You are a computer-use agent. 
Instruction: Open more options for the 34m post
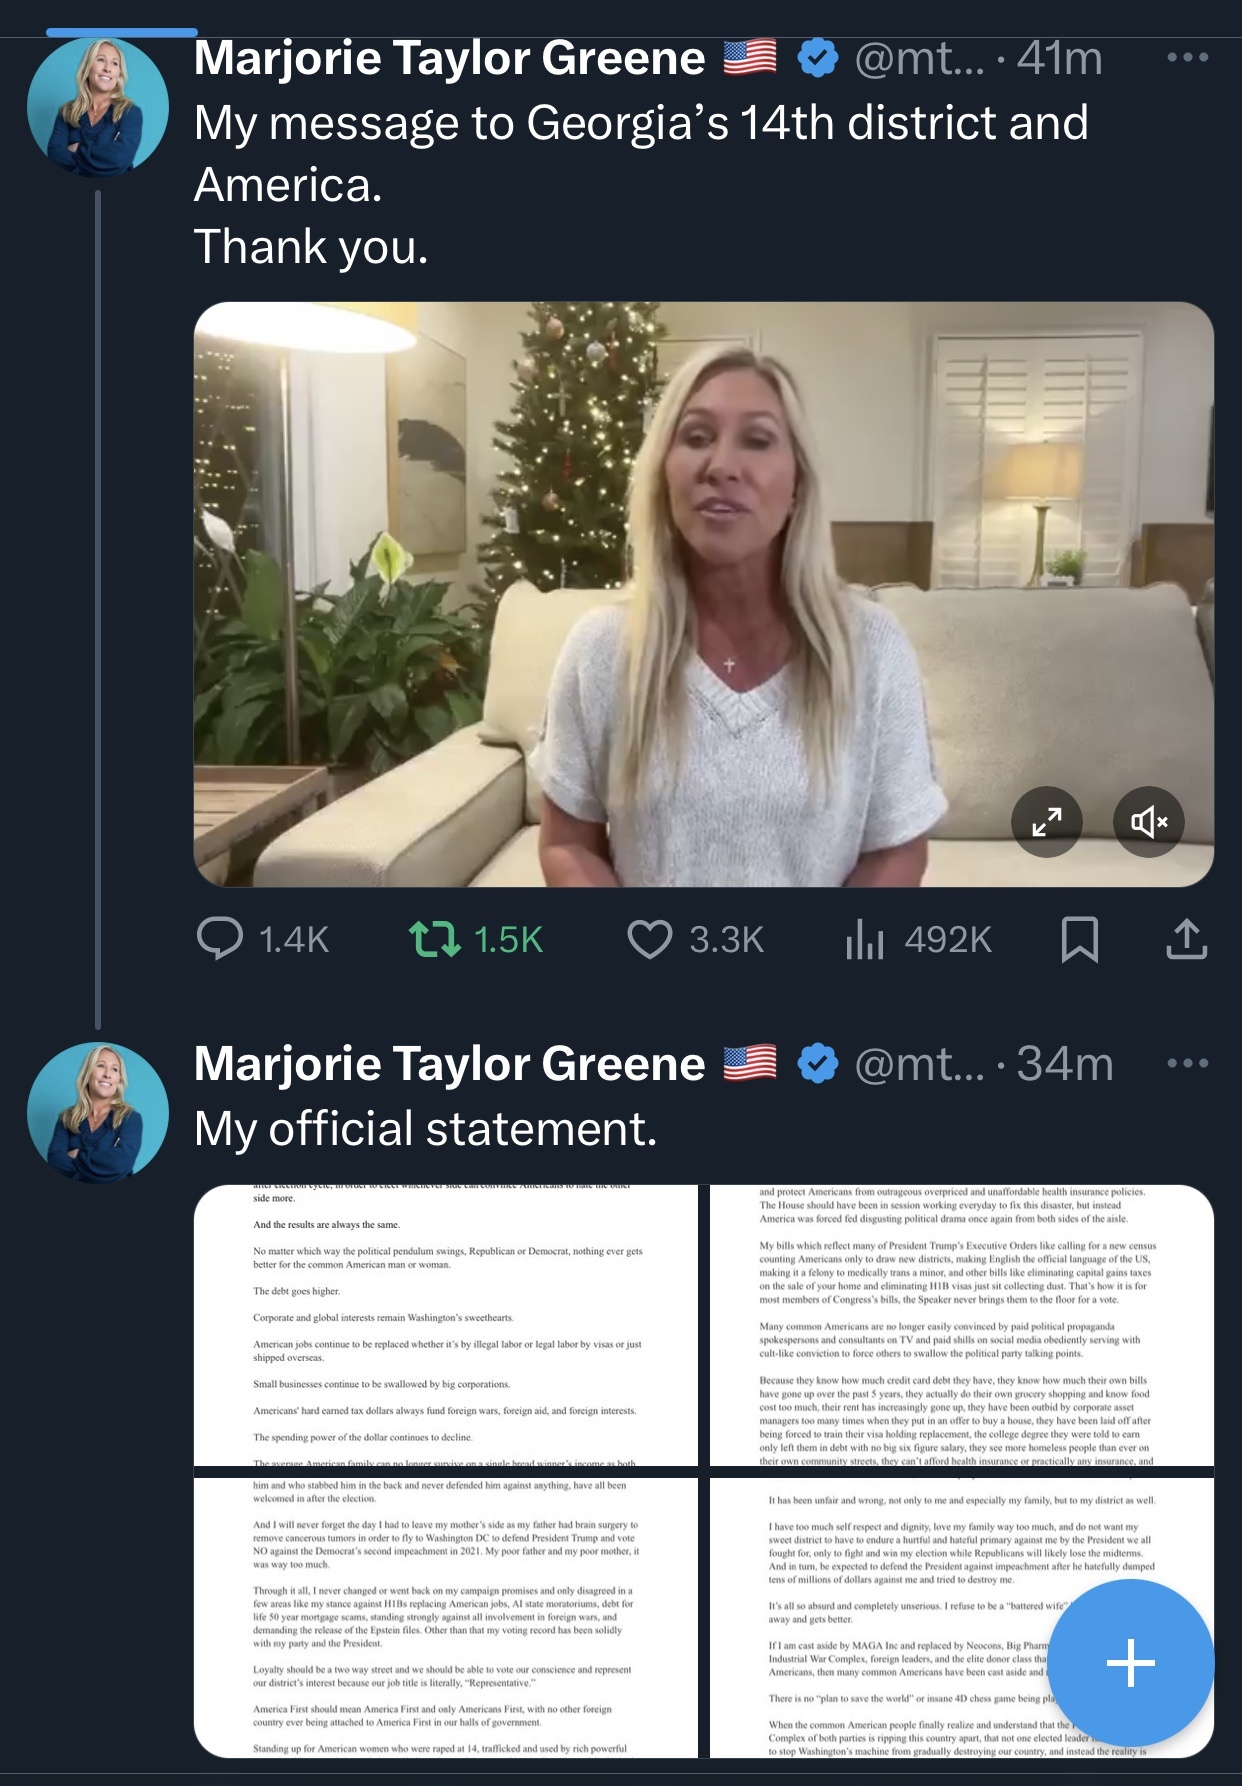[x=1187, y=1062]
